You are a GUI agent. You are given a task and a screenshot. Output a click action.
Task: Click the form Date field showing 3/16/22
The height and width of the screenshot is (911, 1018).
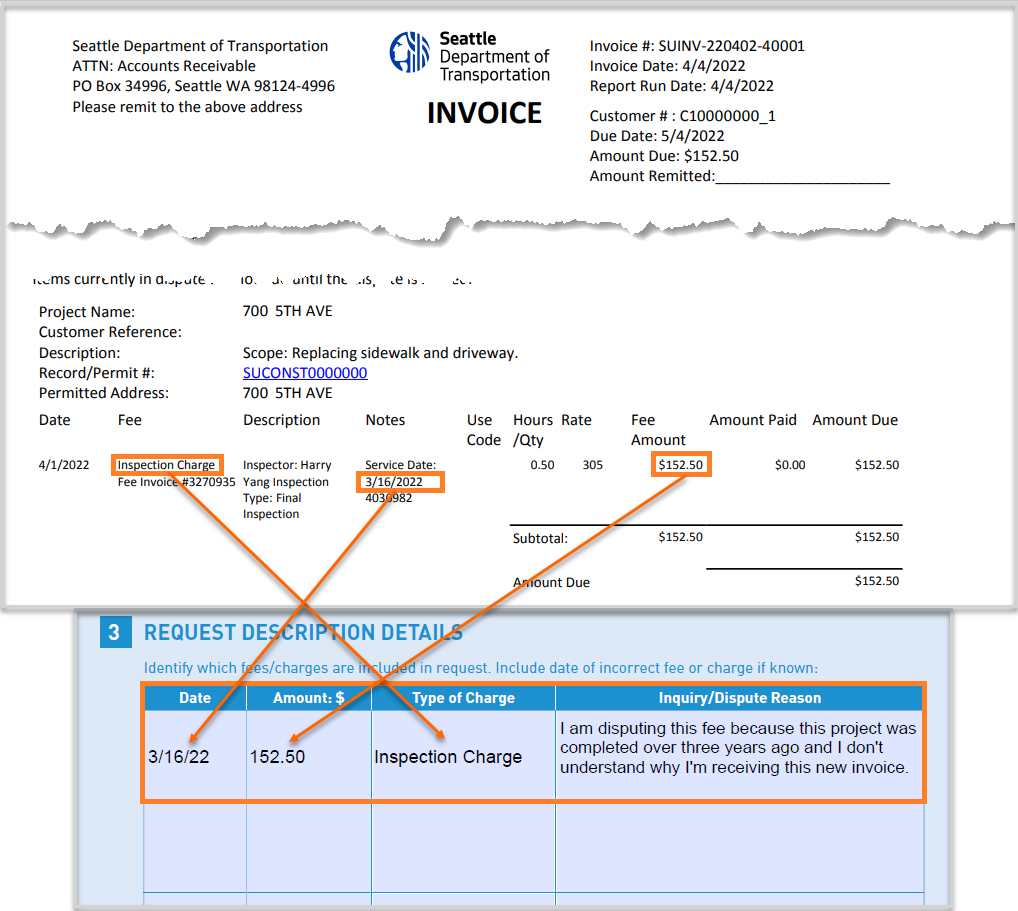pyautogui.click(x=195, y=756)
